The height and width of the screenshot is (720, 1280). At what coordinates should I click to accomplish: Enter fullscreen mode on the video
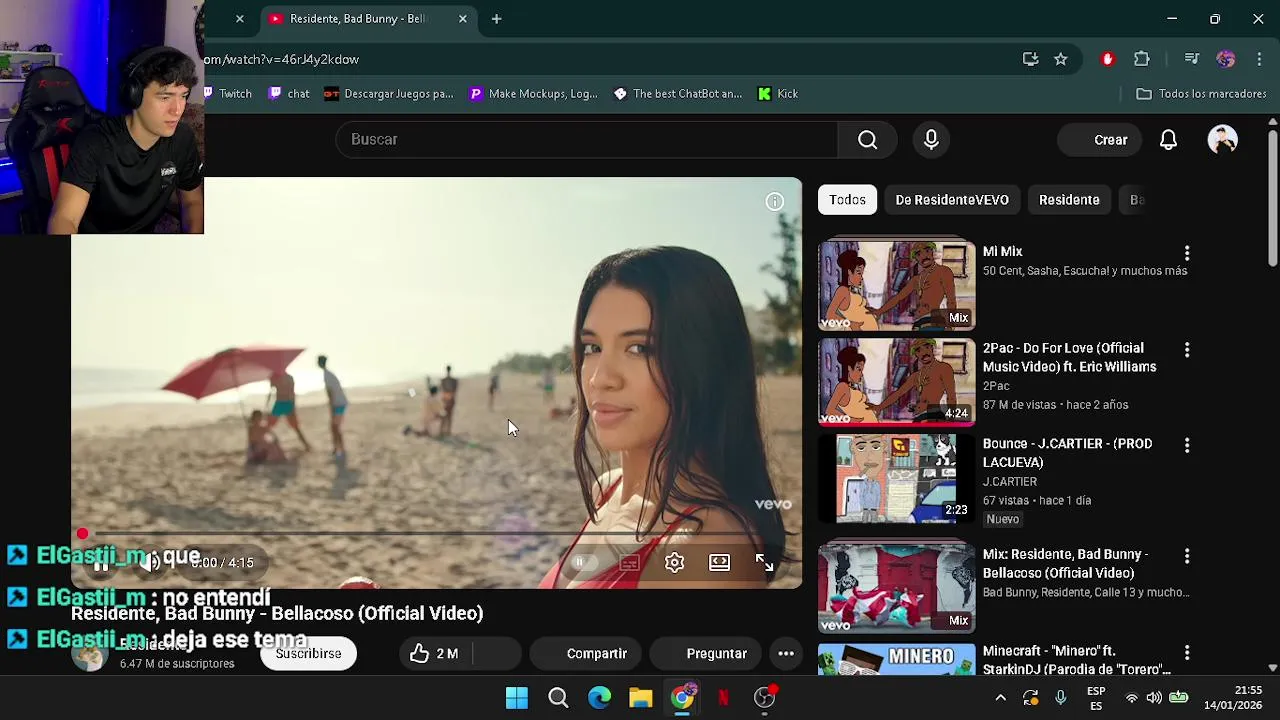[x=764, y=563]
